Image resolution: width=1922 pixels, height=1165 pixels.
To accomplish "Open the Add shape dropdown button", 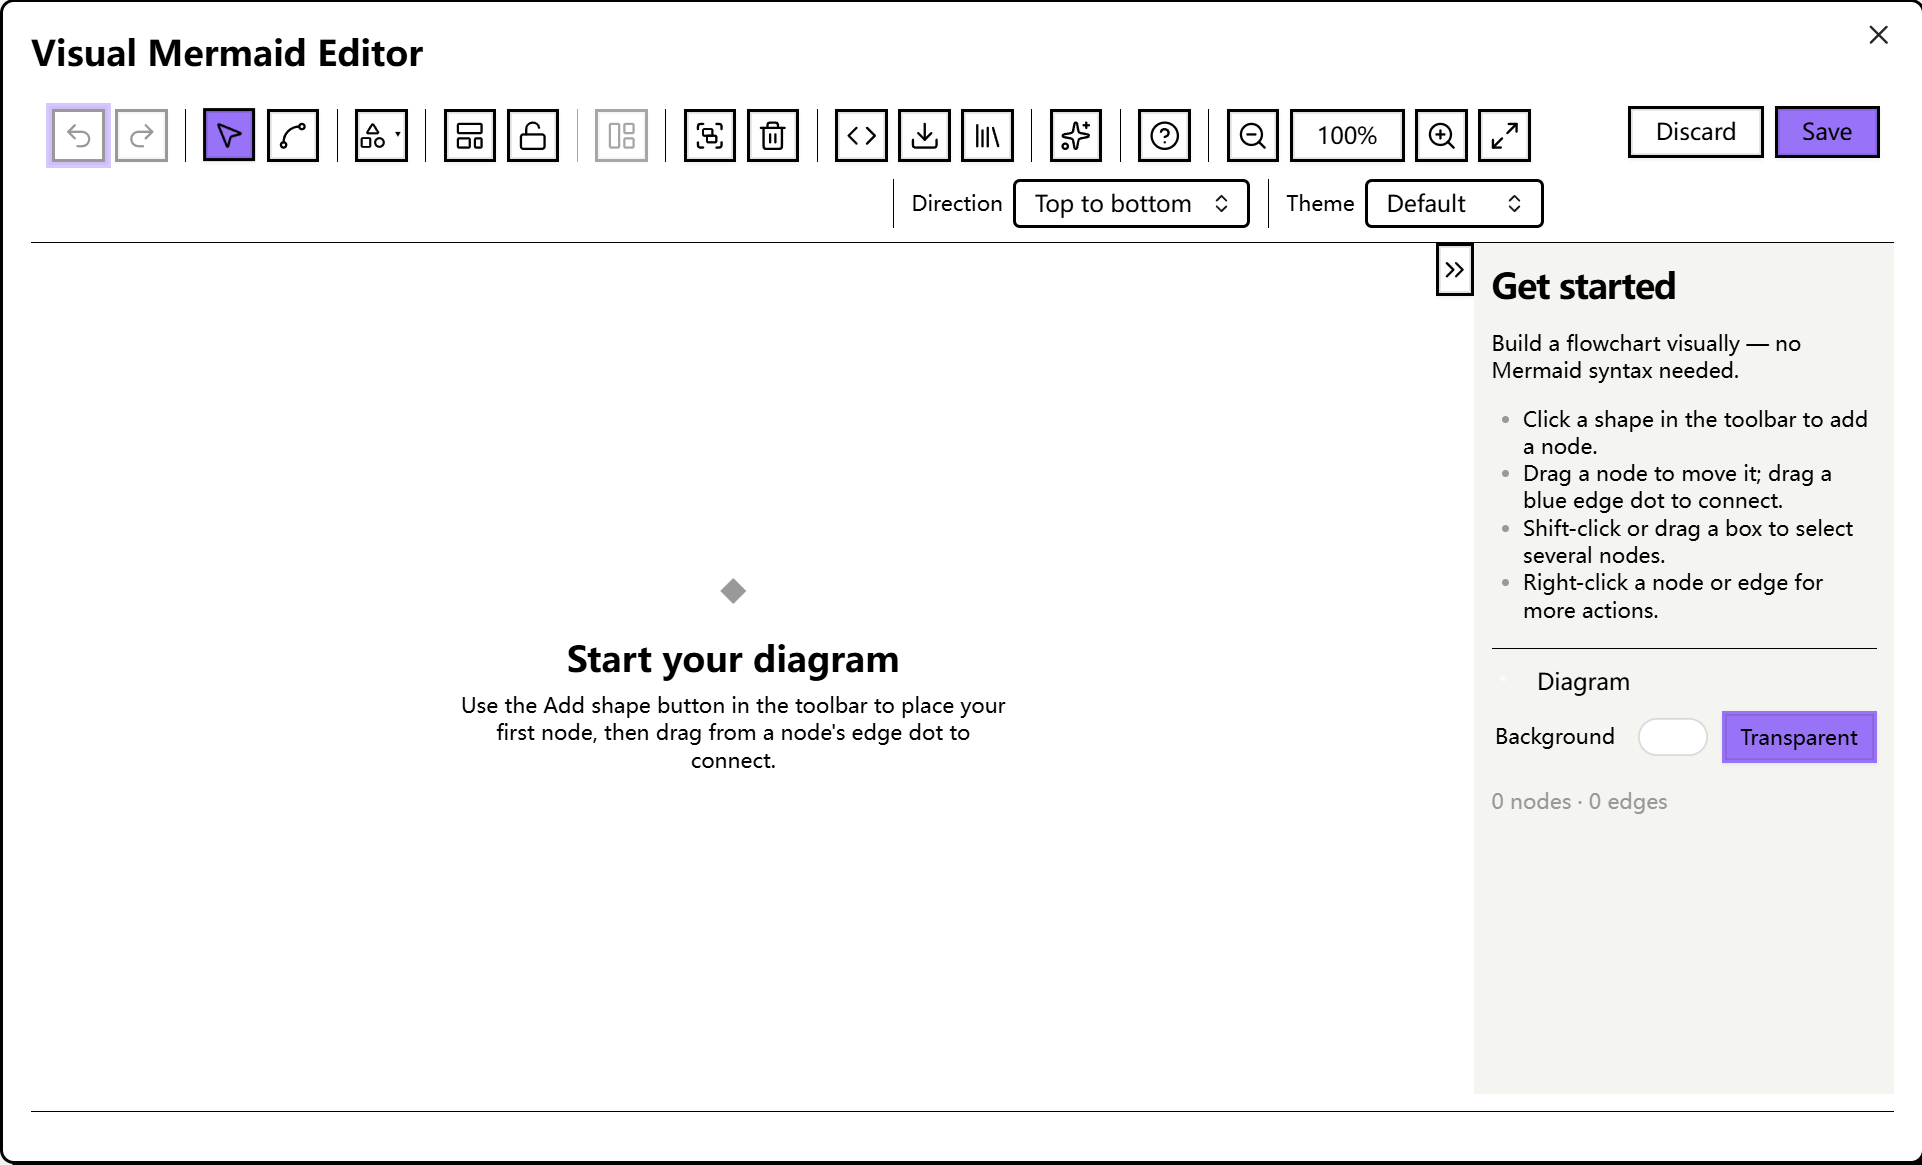I will click(381, 135).
